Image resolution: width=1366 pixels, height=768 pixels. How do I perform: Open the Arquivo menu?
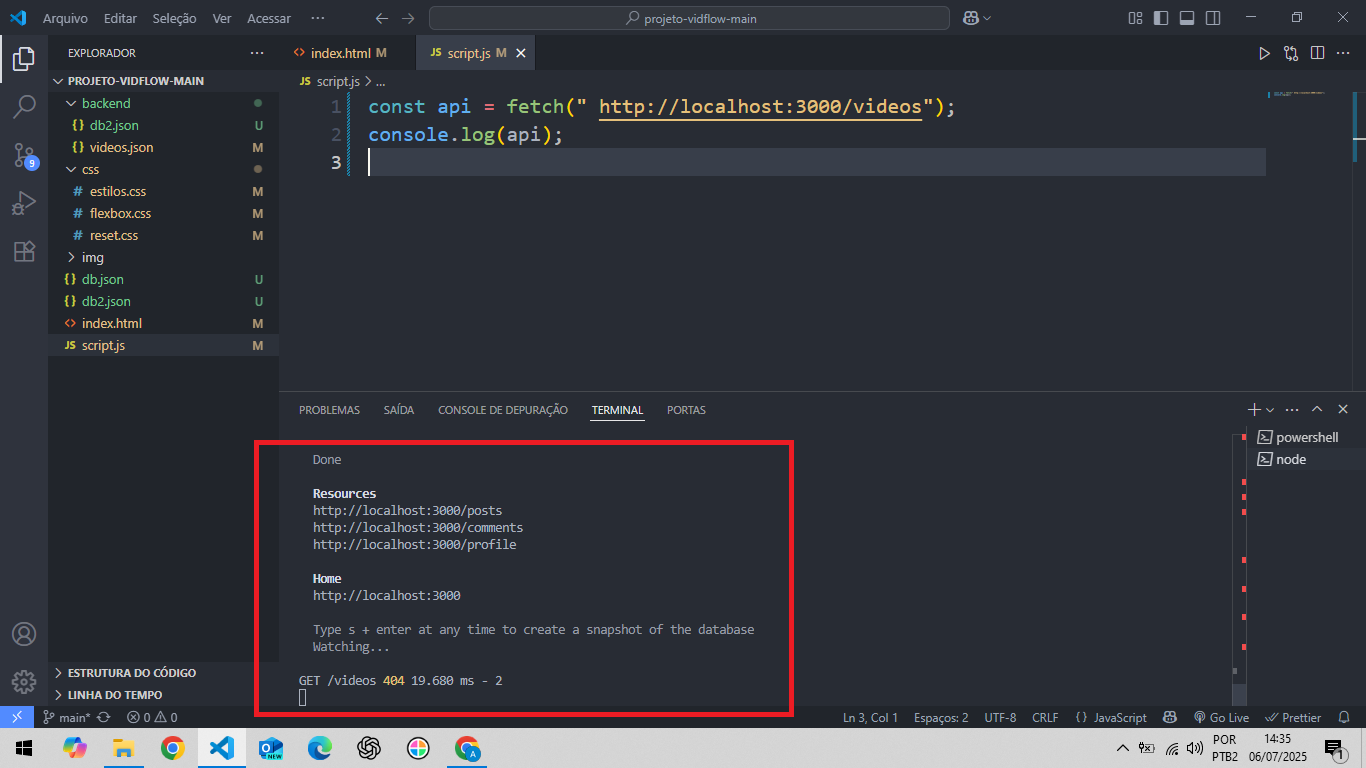pos(65,18)
